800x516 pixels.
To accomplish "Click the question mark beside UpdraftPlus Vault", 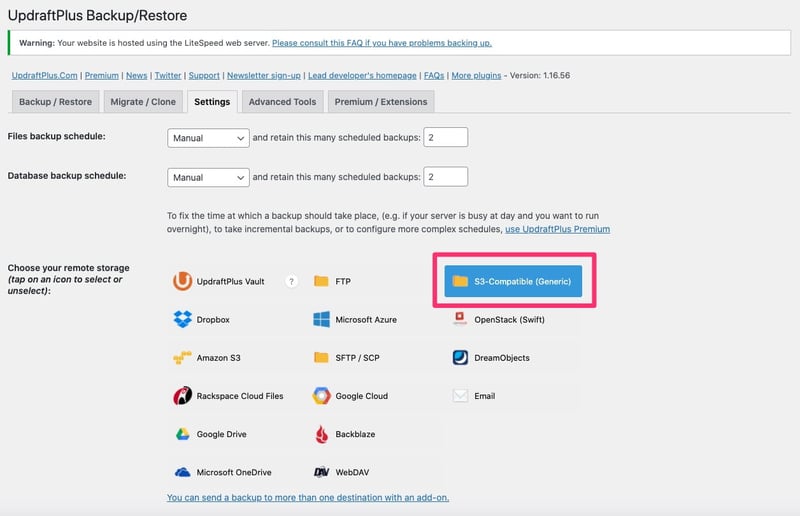I will click(x=292, y=282).
